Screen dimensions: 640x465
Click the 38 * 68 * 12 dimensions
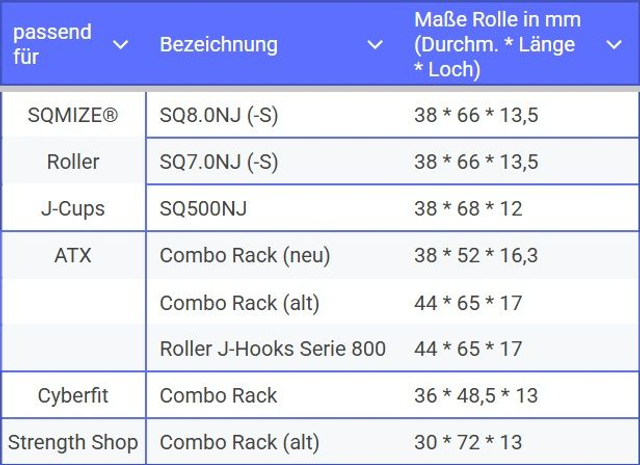coord(468,209)
